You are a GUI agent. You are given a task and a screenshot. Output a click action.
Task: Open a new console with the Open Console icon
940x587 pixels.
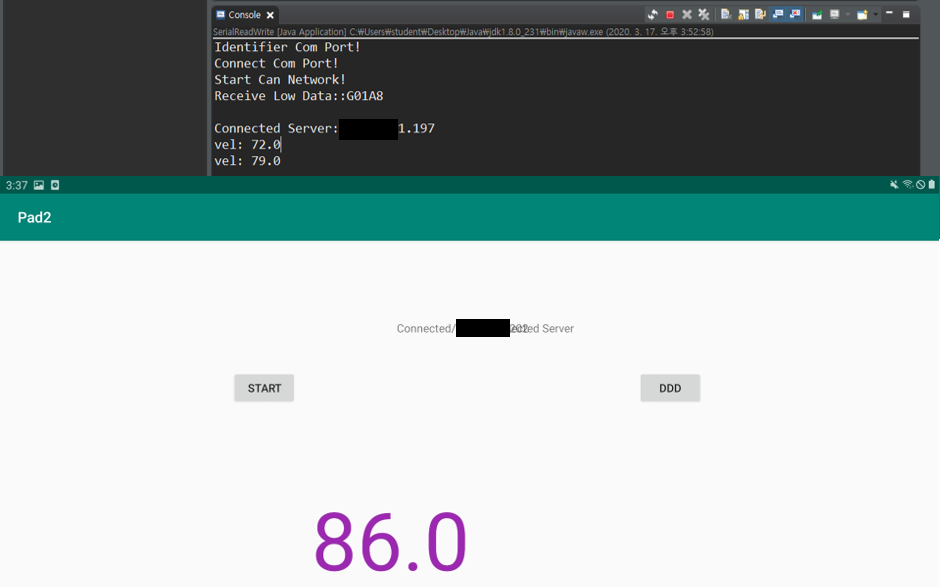coord(862,14)
